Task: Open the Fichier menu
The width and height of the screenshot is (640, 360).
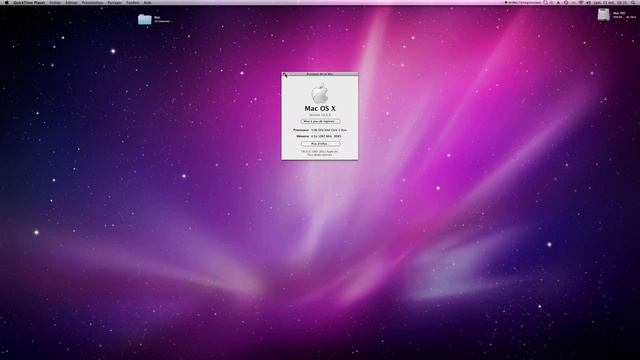Action: pyautogui.click(x=55, y=2)
